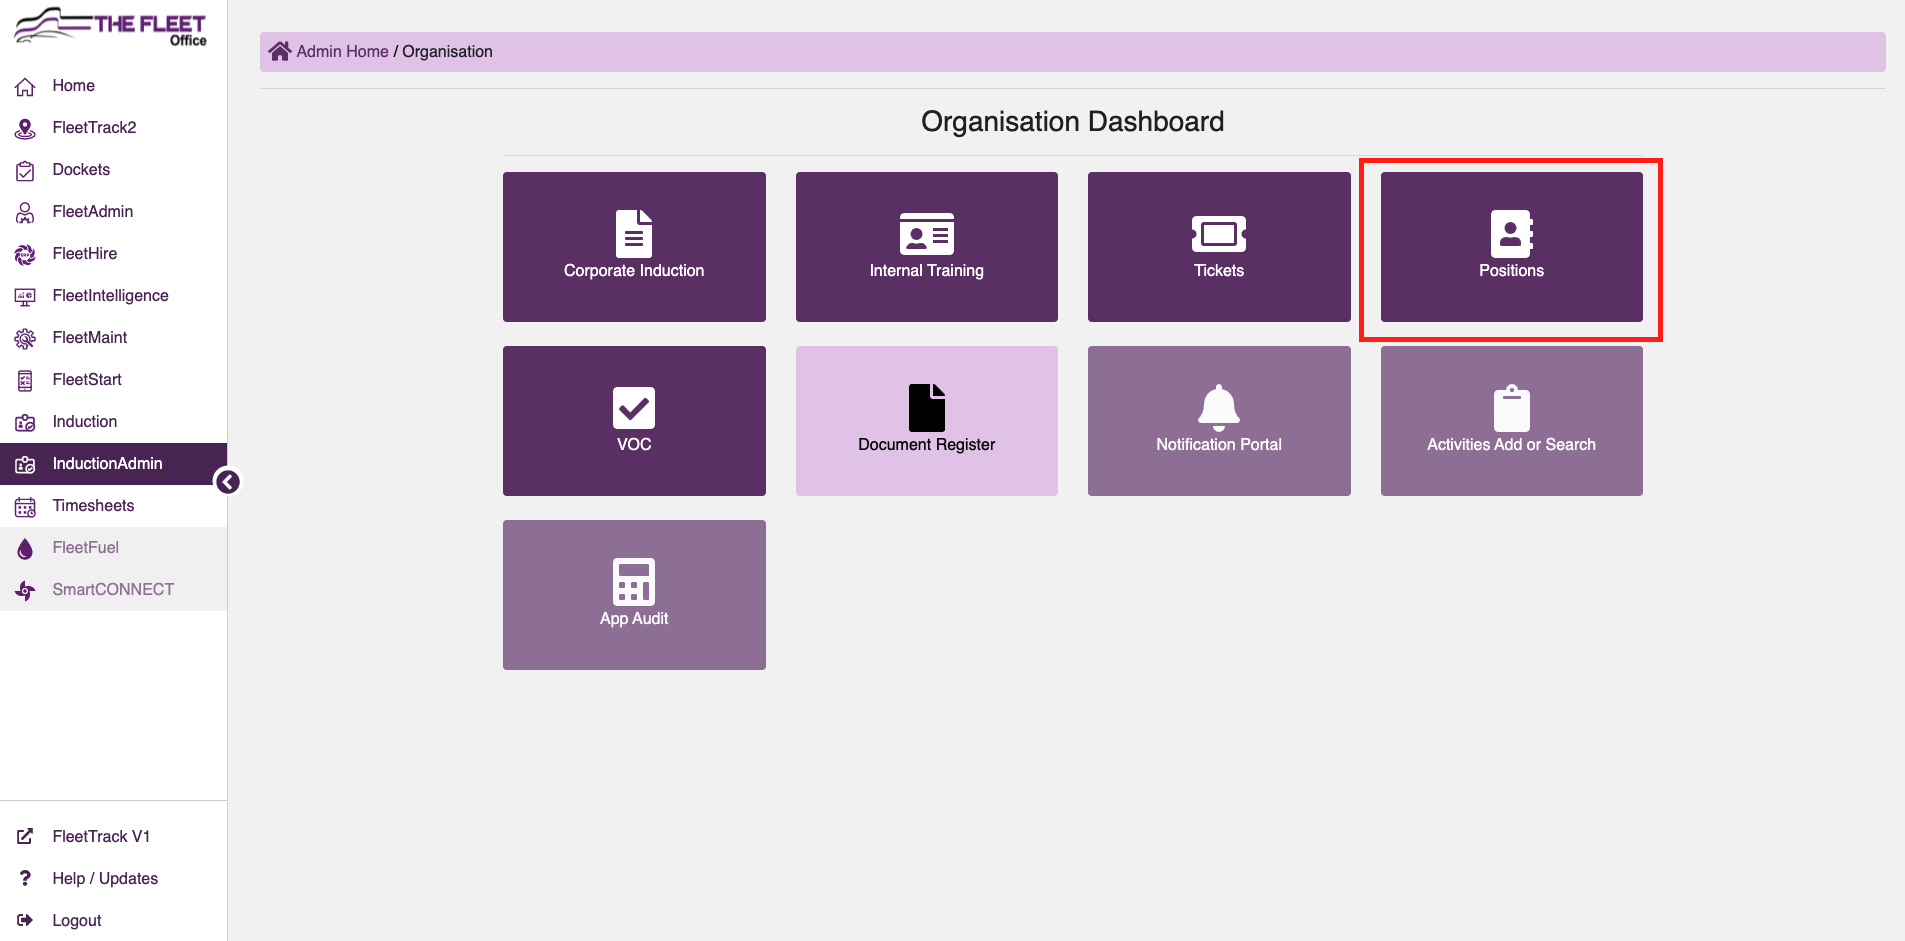
Task: Click the FleetStart checklist icon
Action: point(25,381)
